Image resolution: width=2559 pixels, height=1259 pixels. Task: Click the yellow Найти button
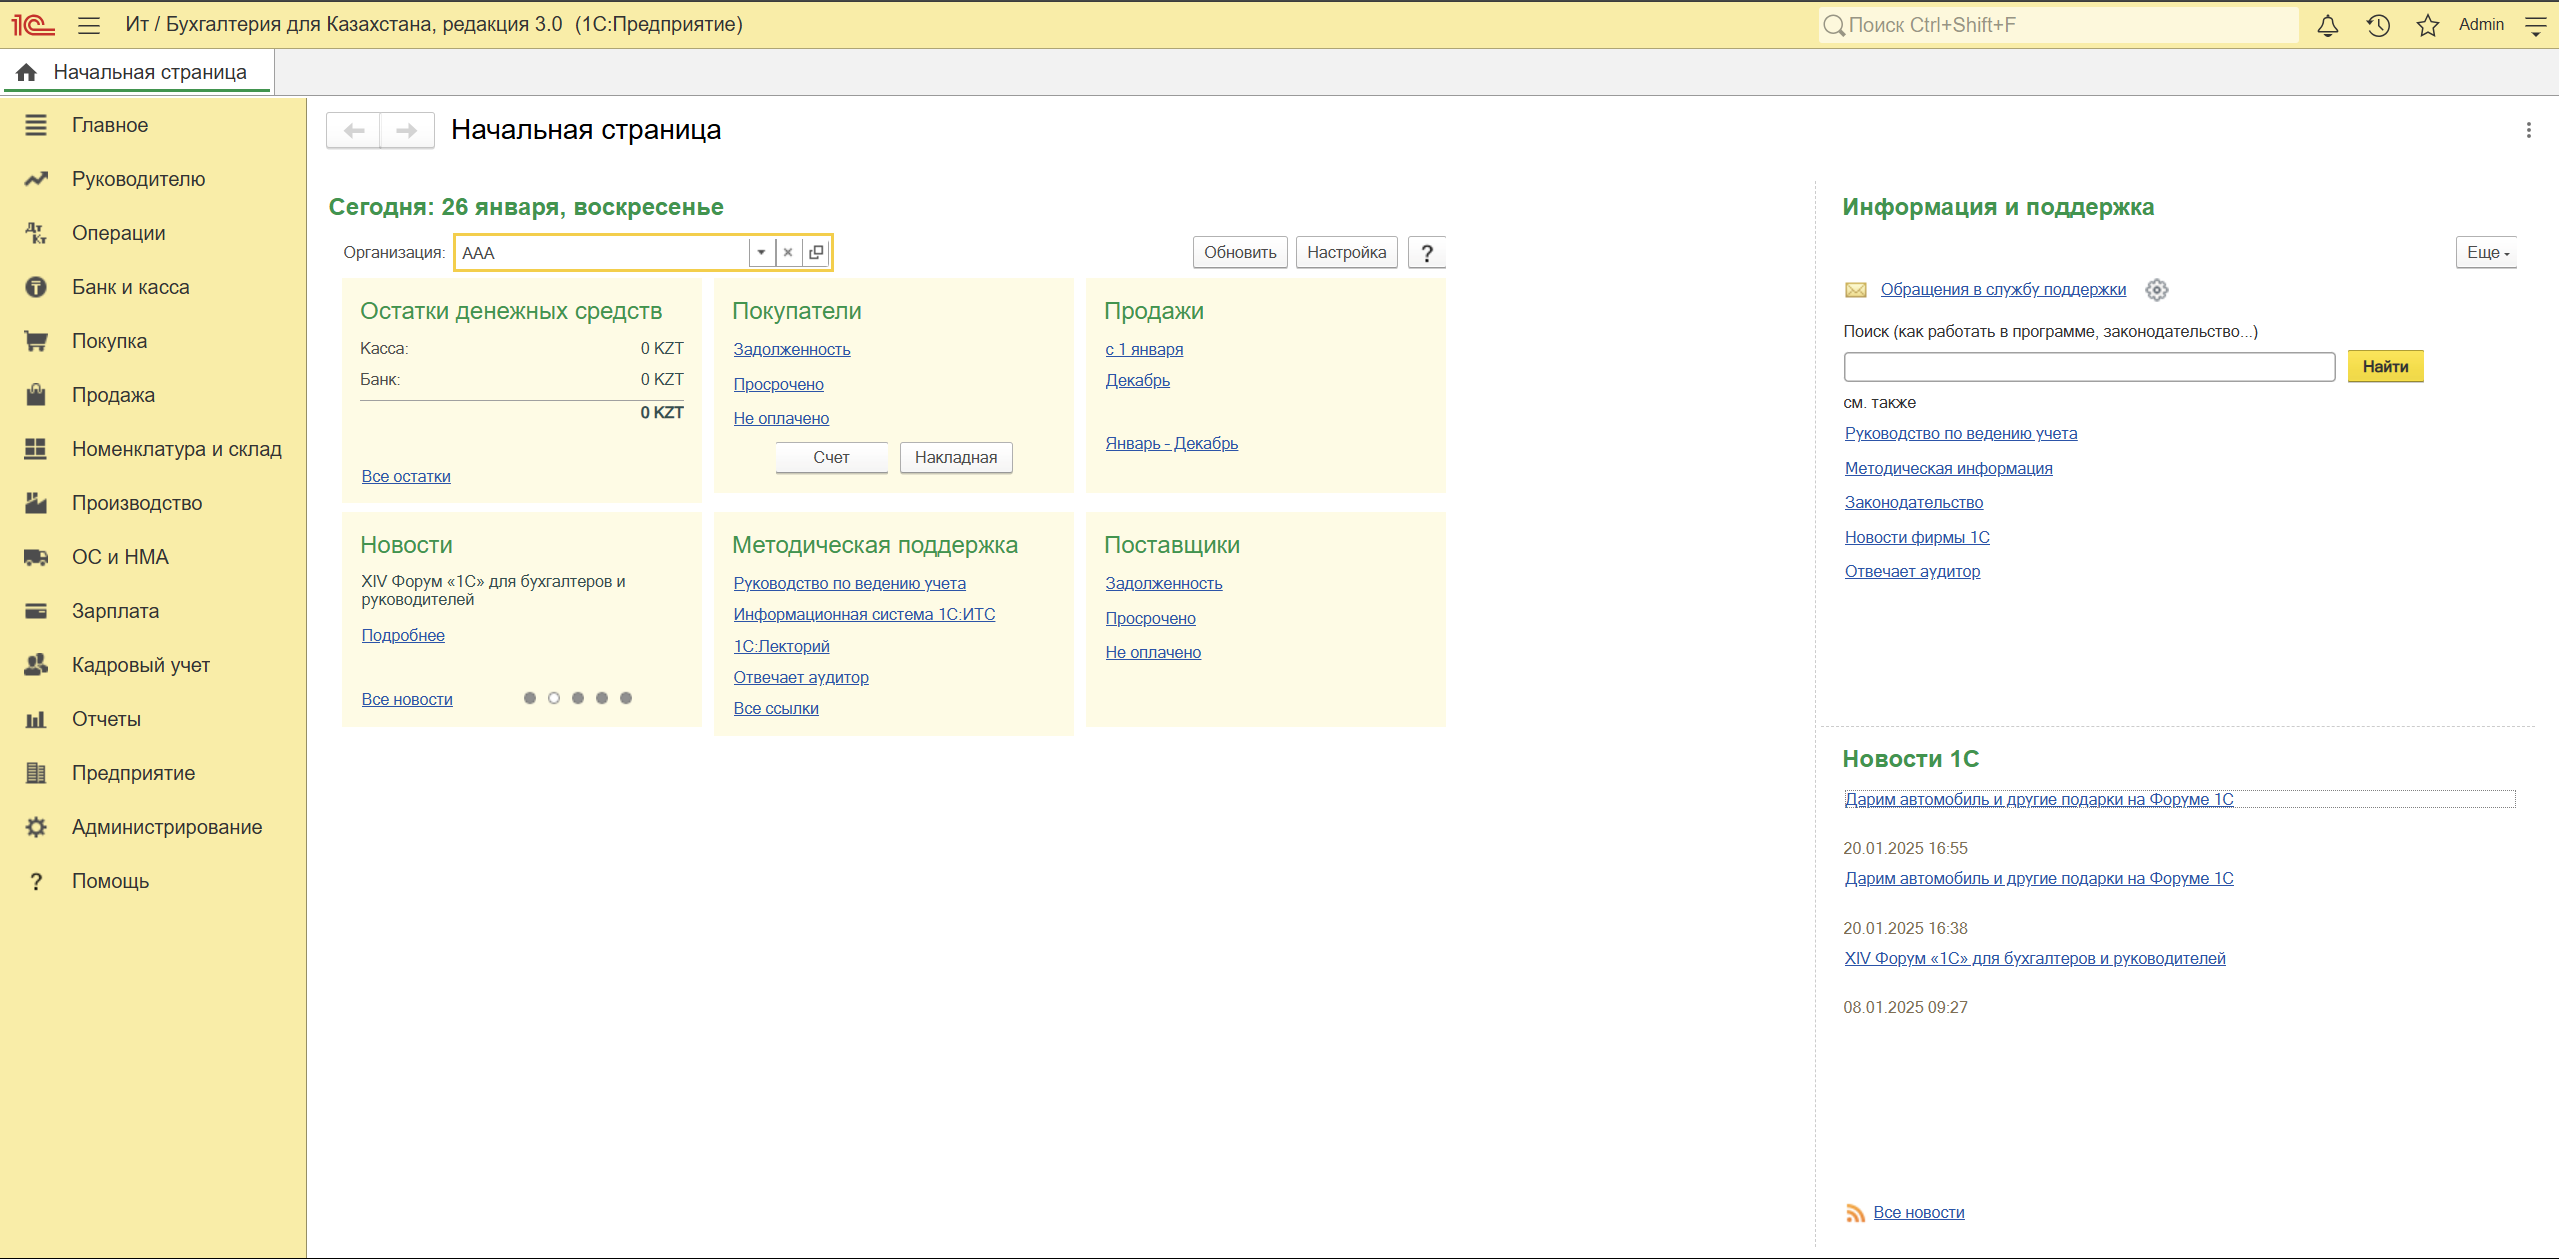tap(2385, 367)
